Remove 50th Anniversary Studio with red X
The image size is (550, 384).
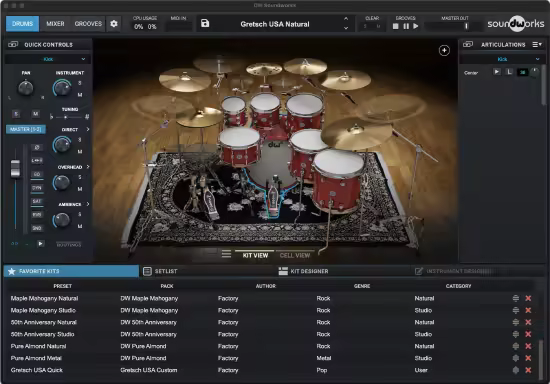click(x=528, y=334)
